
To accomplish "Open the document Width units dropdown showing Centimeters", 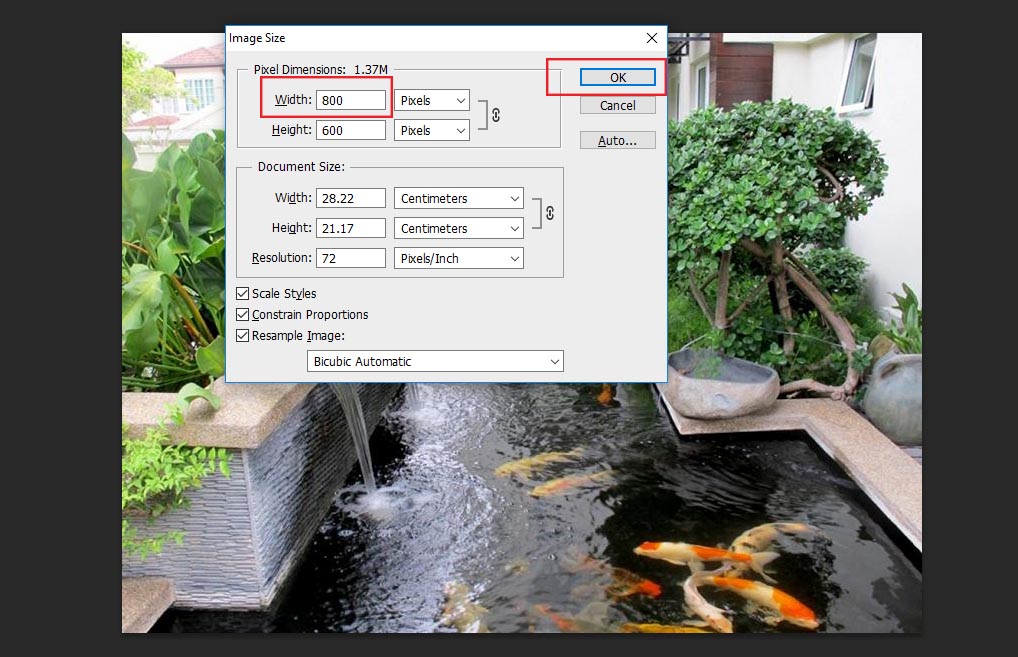I will point(458,197).
